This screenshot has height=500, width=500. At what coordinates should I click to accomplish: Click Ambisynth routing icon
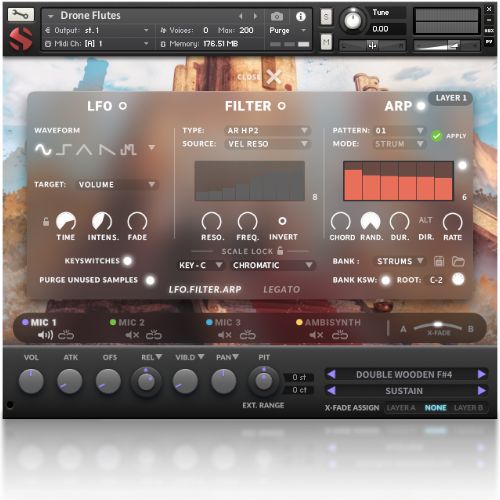[340, 334]
